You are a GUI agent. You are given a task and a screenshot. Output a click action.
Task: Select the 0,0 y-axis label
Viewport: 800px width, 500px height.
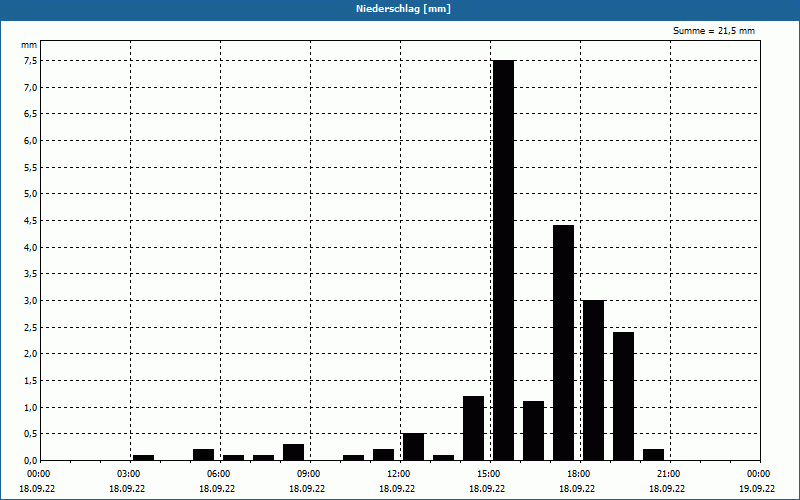point(31,460)
